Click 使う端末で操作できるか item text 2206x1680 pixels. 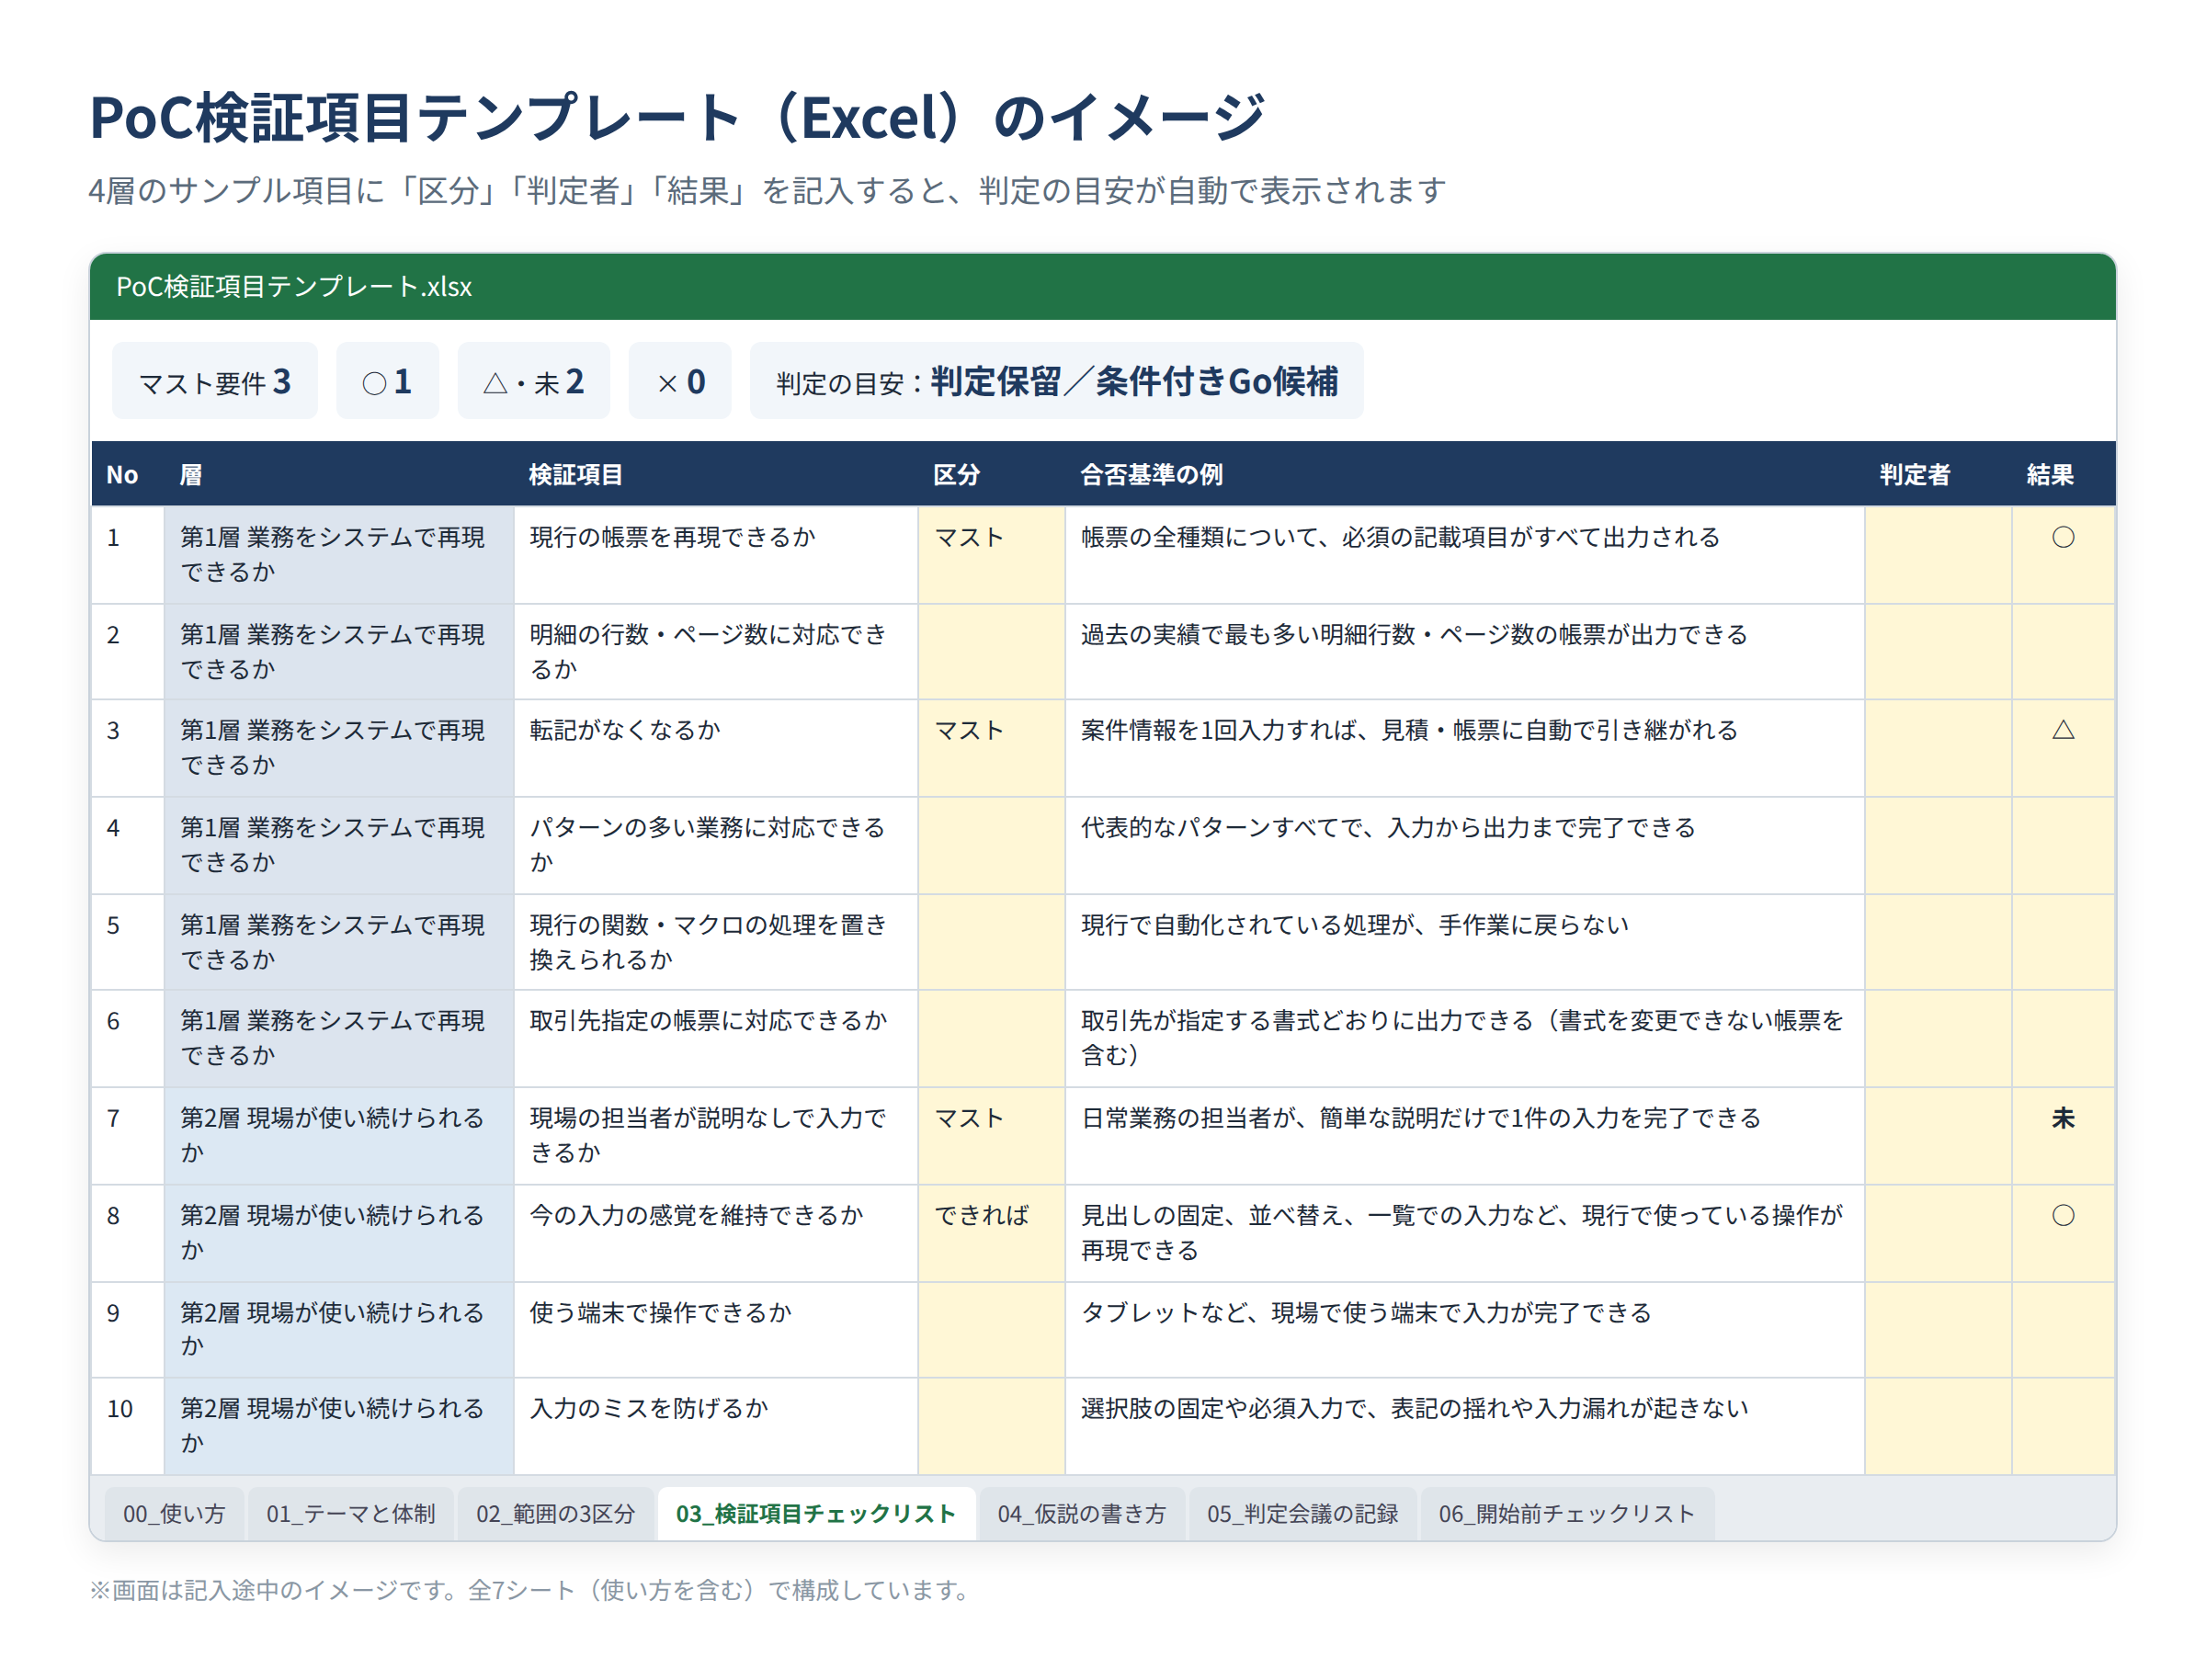660,1312
